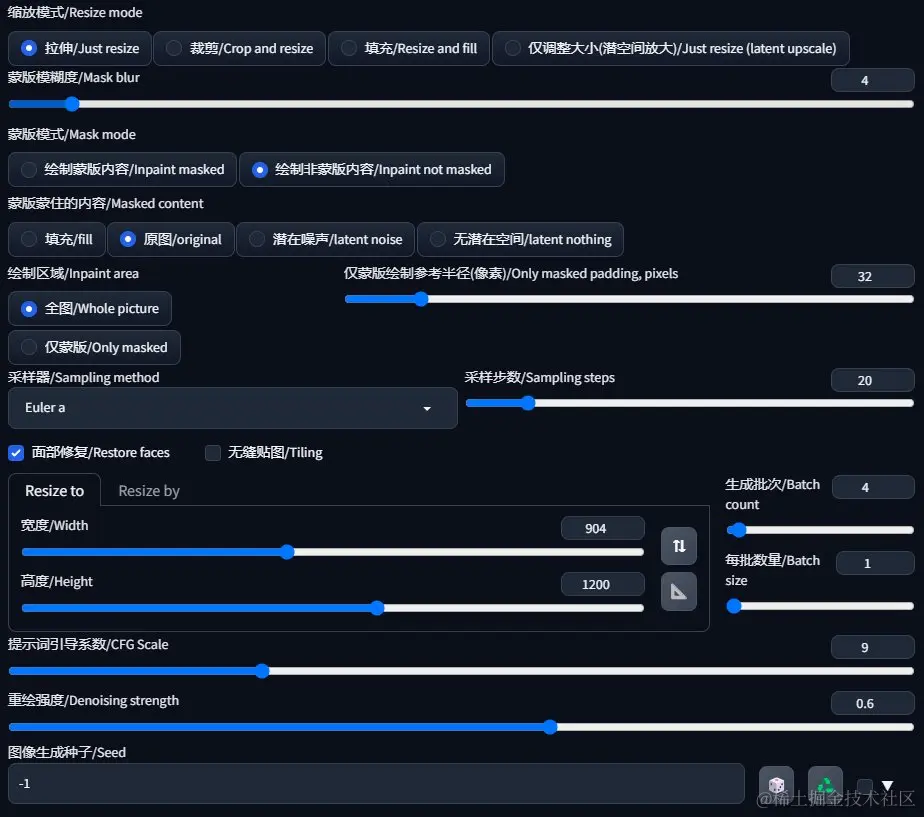Switch to the Resize by tab

pos(149,491)
